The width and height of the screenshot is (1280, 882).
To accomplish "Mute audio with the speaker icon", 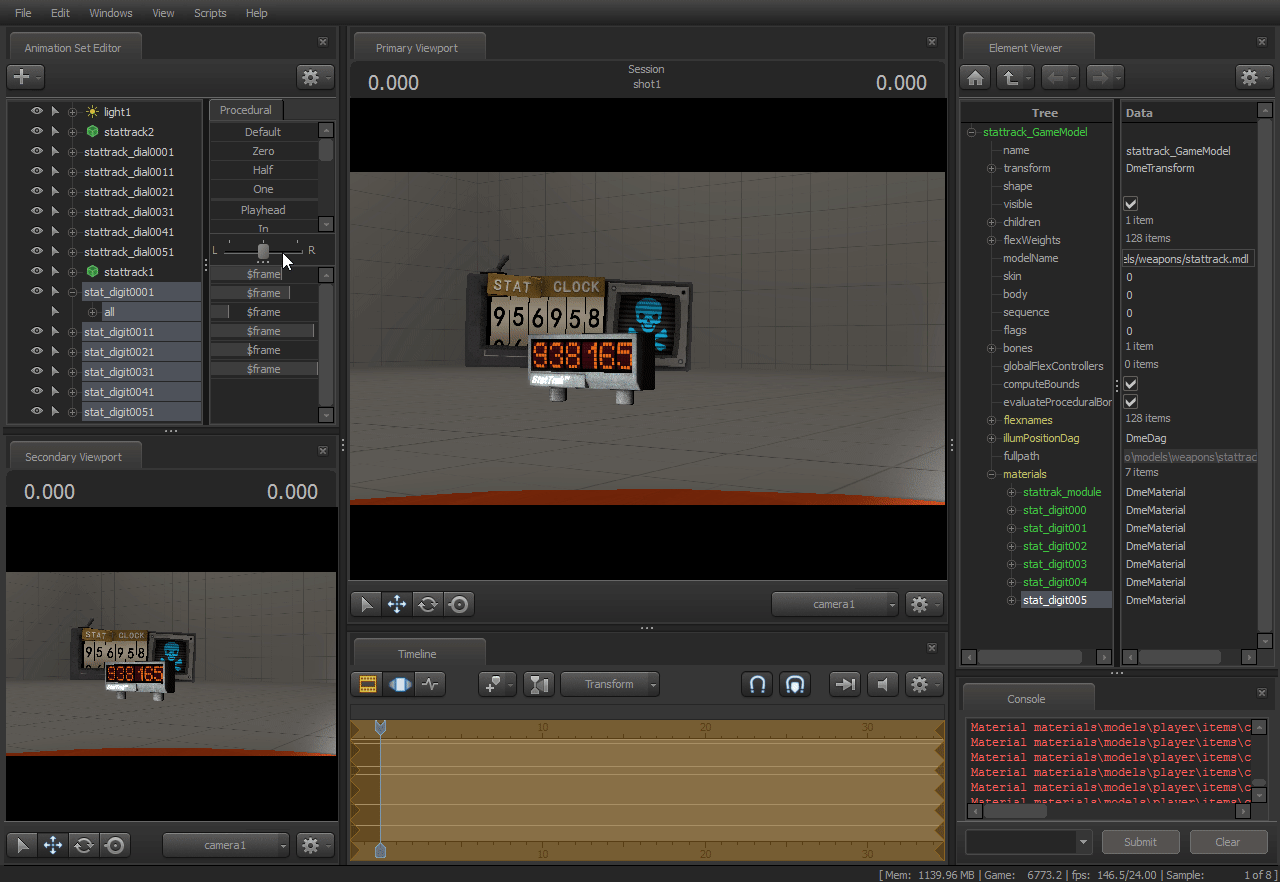I will pyautogui.click(x=881, y=684).
